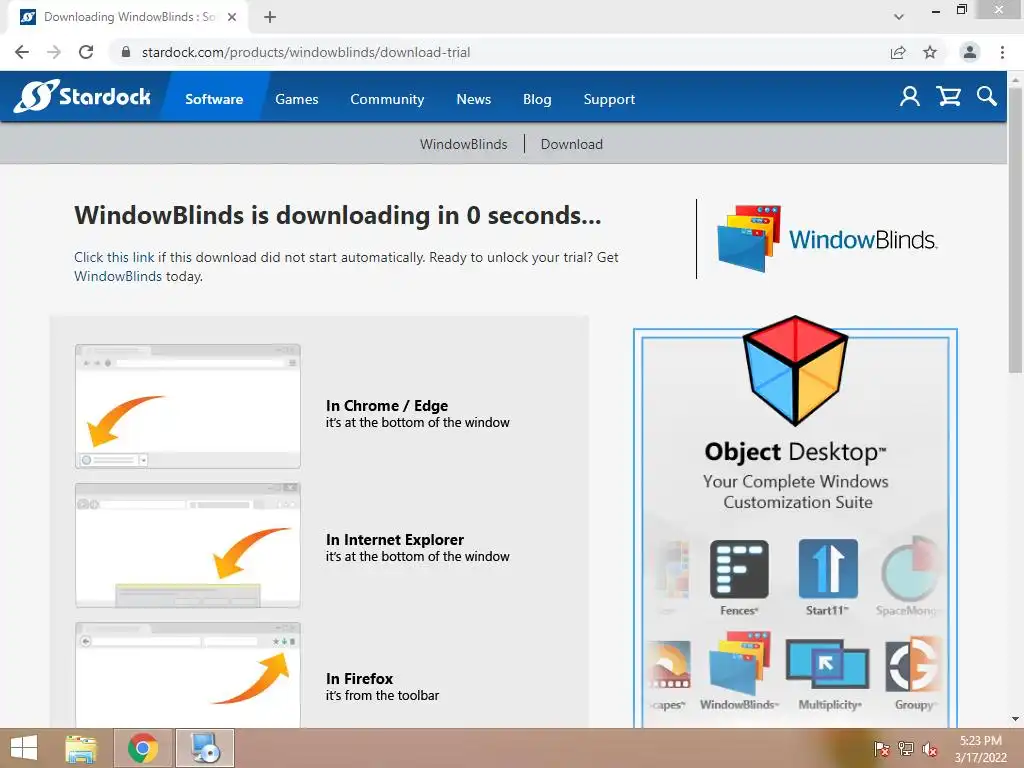1024x768 pixels.
Task: Click the share page icon
Action: 898,52
